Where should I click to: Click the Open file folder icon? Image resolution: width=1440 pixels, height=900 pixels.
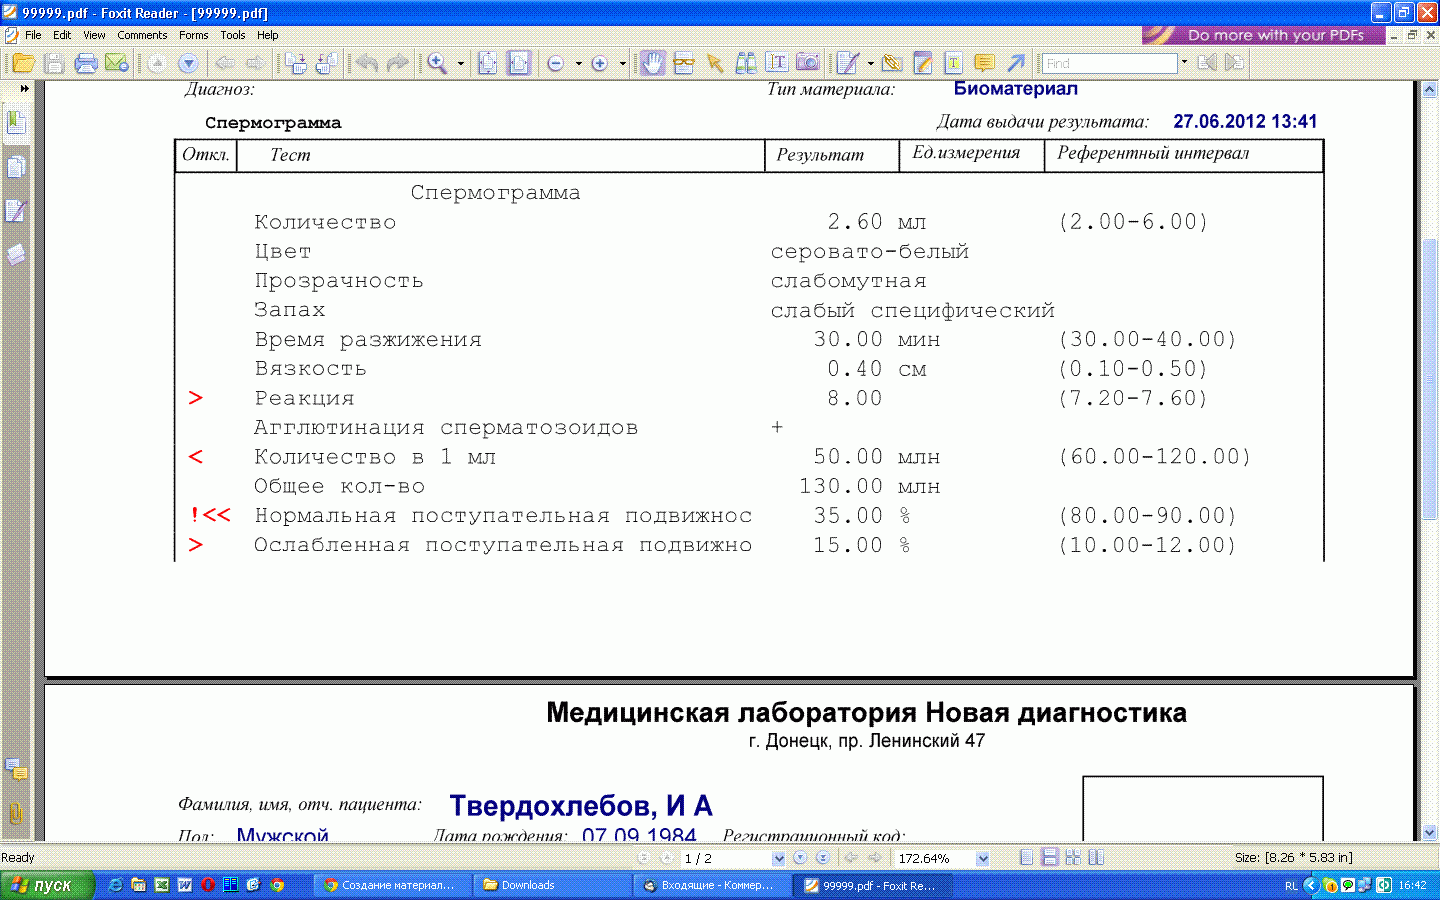[x=23, y=63]
